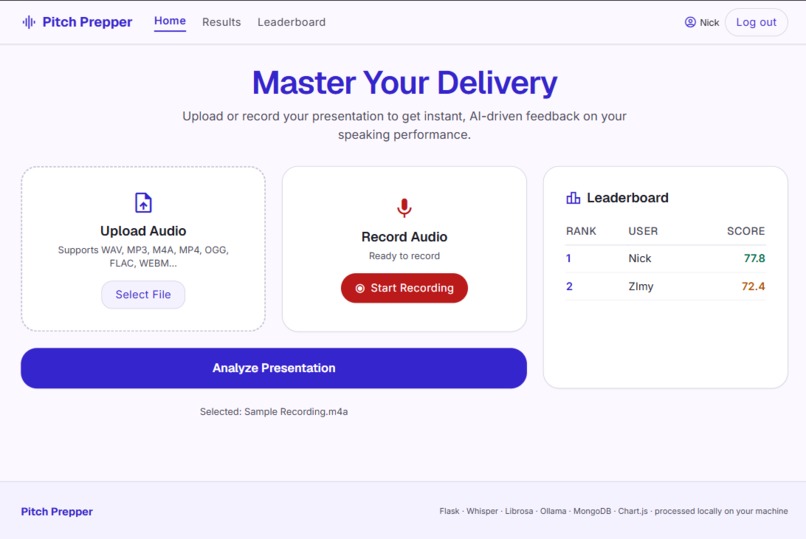Viewport: 806px width, 539px height.
Task: Click Analyze Presentation button
Action: 273,368
